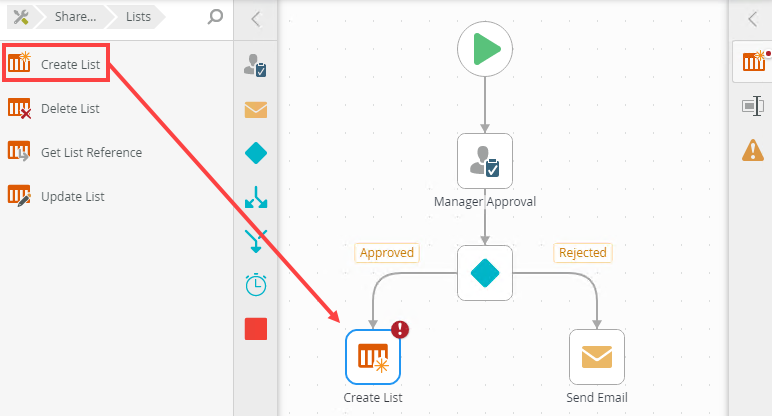This screenshot has width=772, height=416.
Task: Select the Decision diamond favorite icon
Action: click(256, 153)
